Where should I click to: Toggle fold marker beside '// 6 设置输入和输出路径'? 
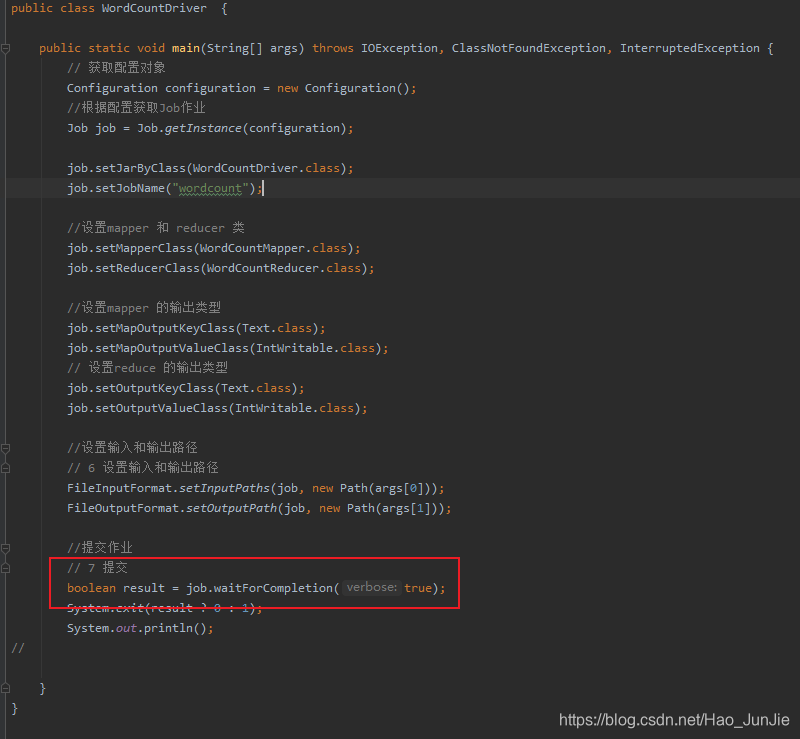click(6, 468)
